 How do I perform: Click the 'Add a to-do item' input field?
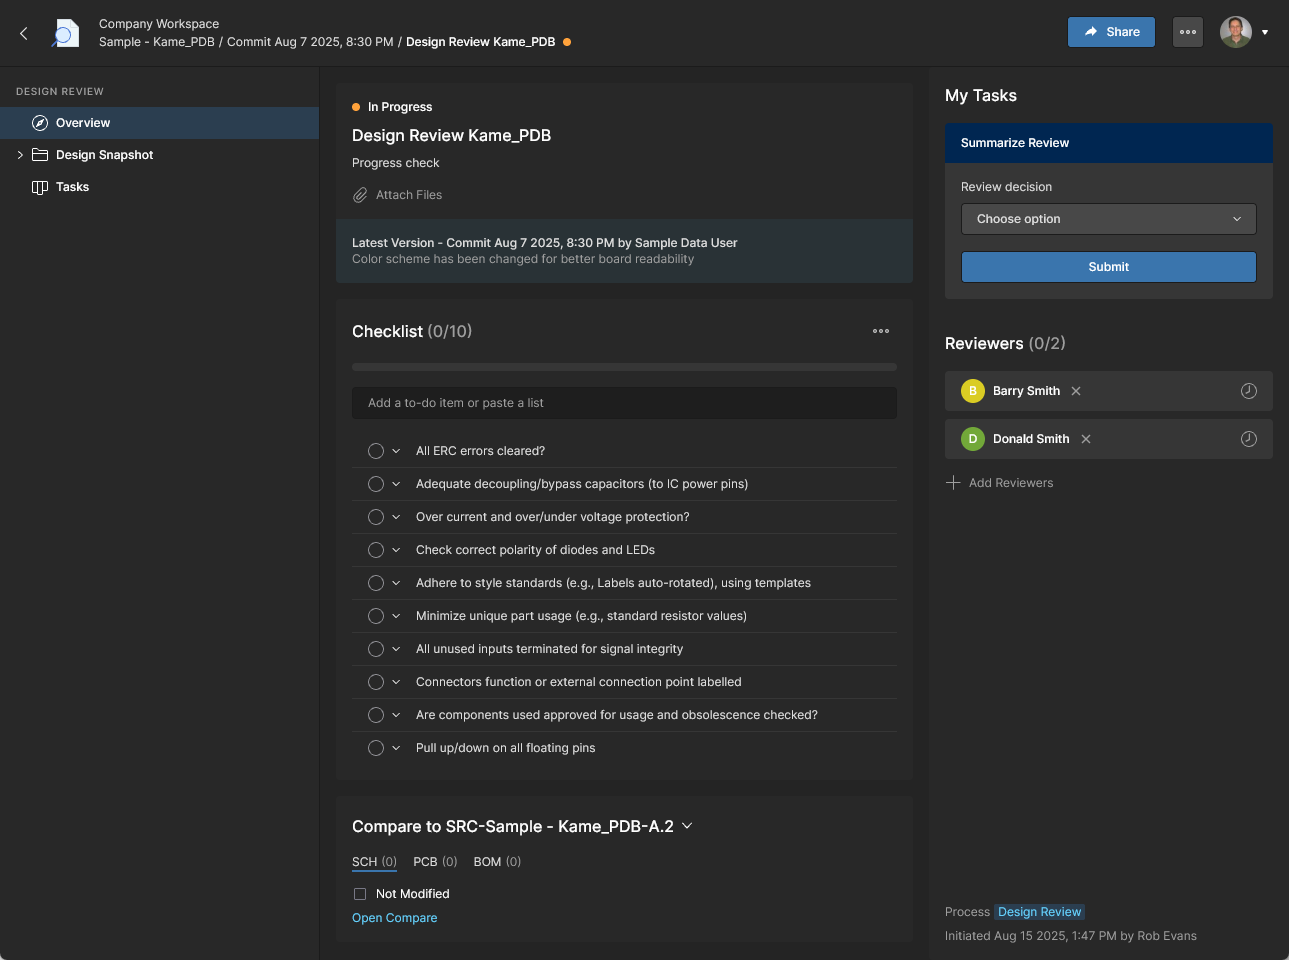[624, 403]
